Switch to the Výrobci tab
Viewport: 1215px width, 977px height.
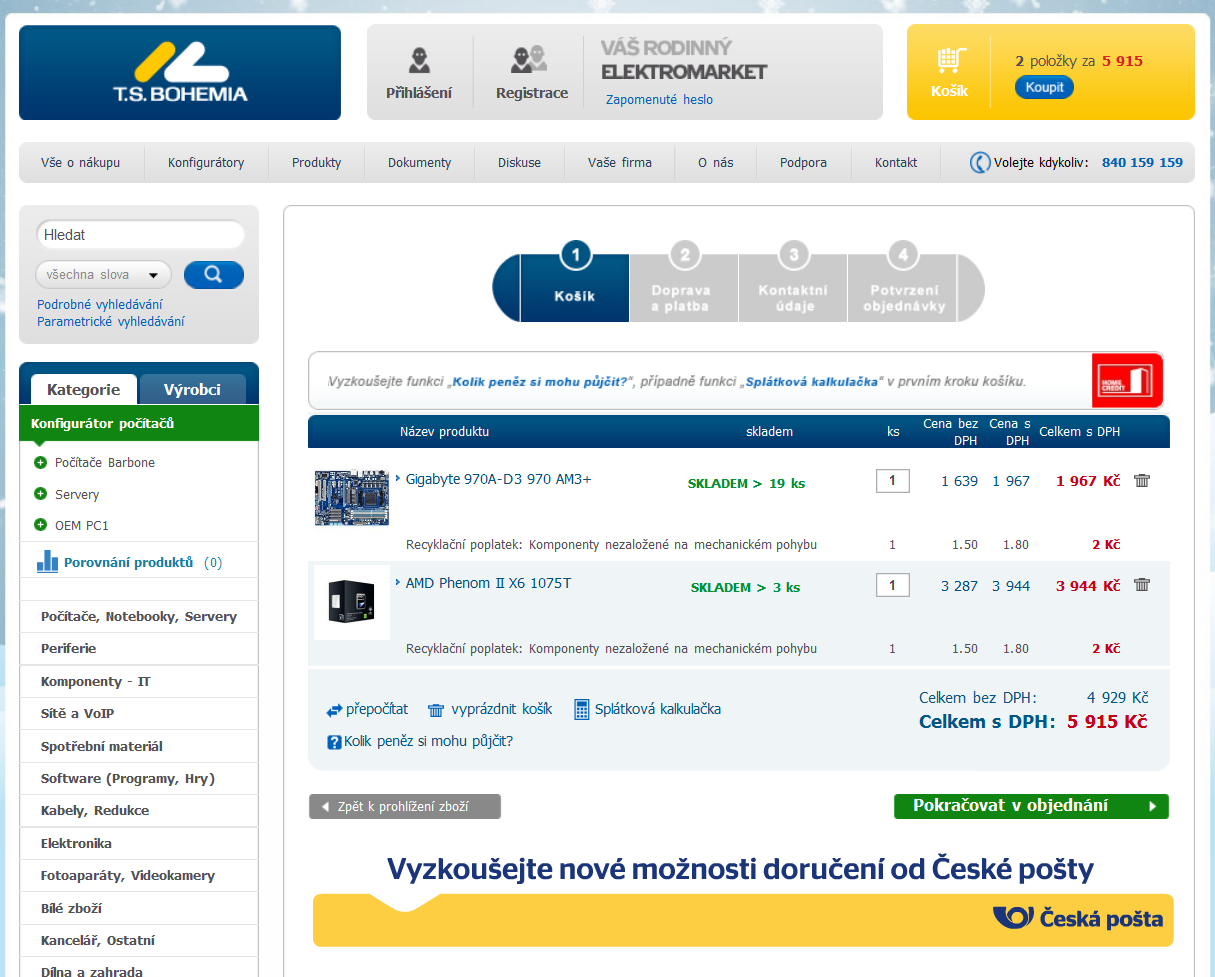click(x=192, y=390)
